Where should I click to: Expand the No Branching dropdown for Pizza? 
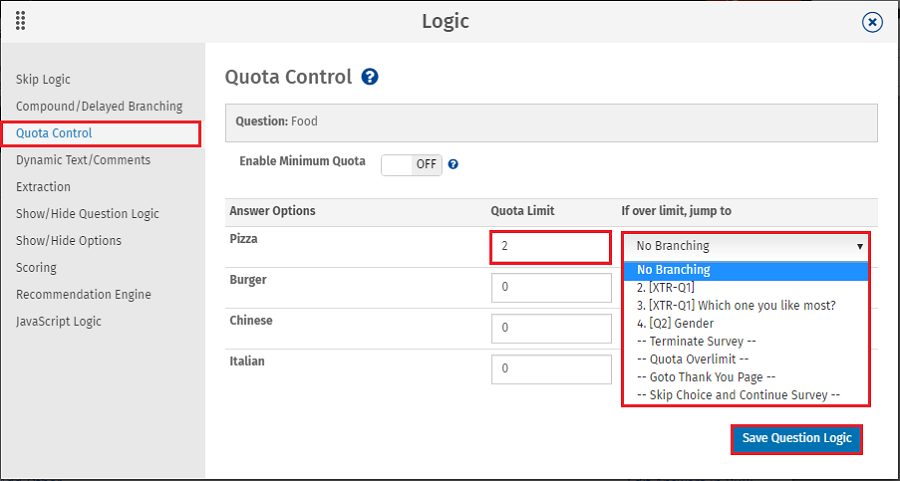(746, 246)
